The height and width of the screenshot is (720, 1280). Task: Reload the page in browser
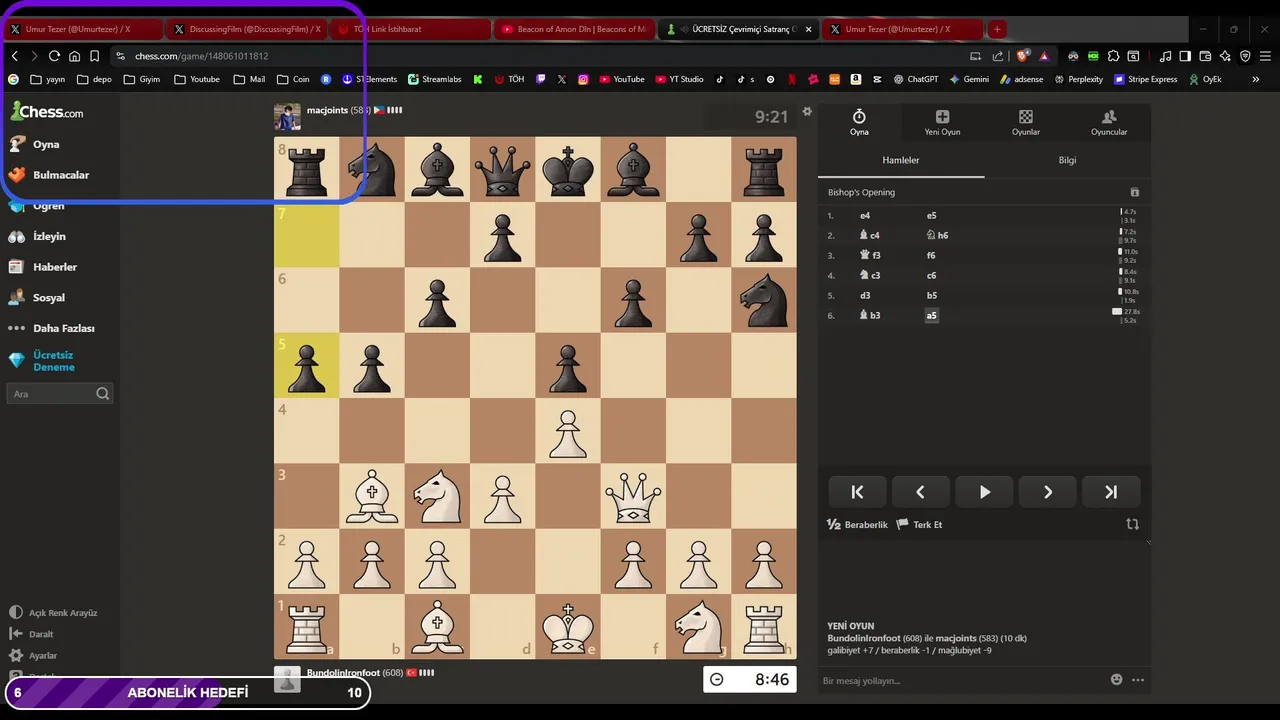pos(54,56)
